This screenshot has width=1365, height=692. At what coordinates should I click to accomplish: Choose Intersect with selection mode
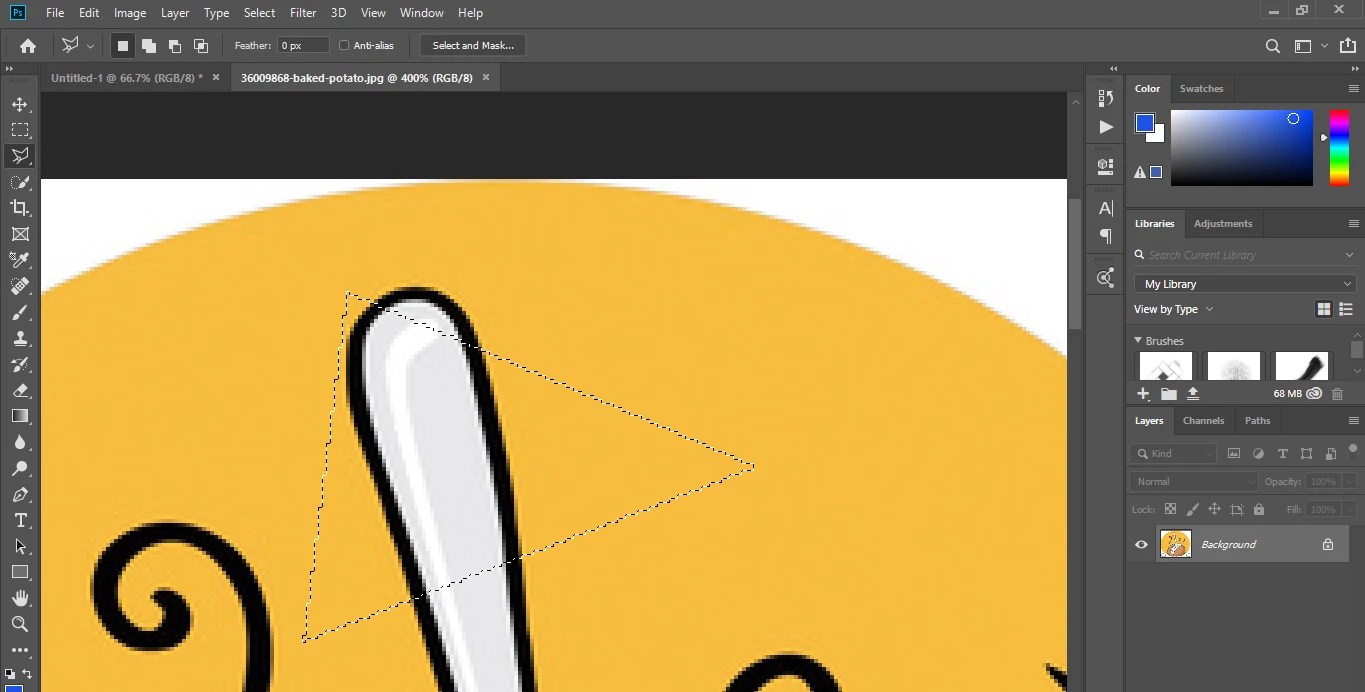[x=200, y=45]
